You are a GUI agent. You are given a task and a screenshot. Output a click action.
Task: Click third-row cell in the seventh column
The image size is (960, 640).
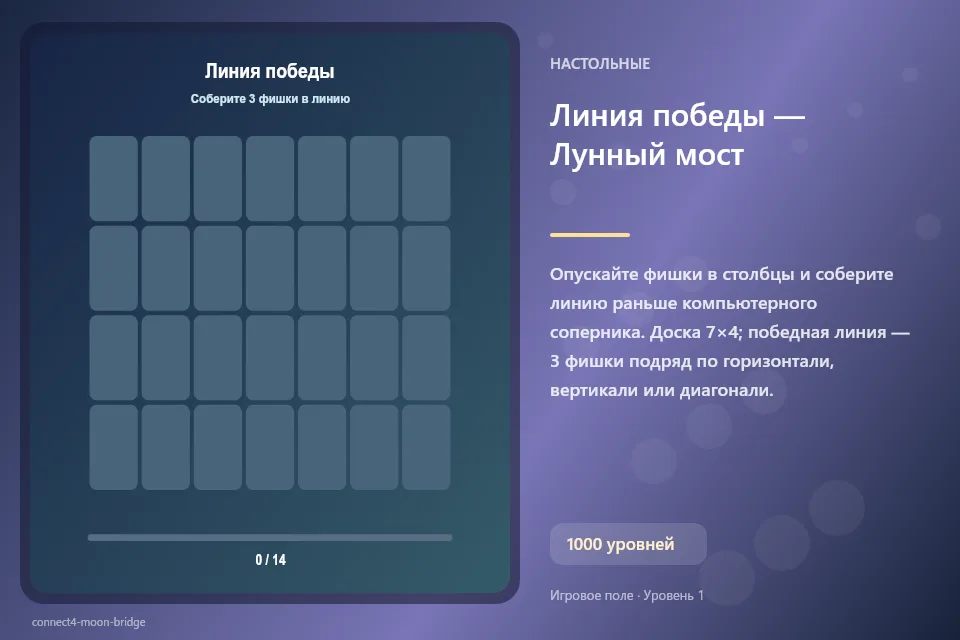(426, 358)
